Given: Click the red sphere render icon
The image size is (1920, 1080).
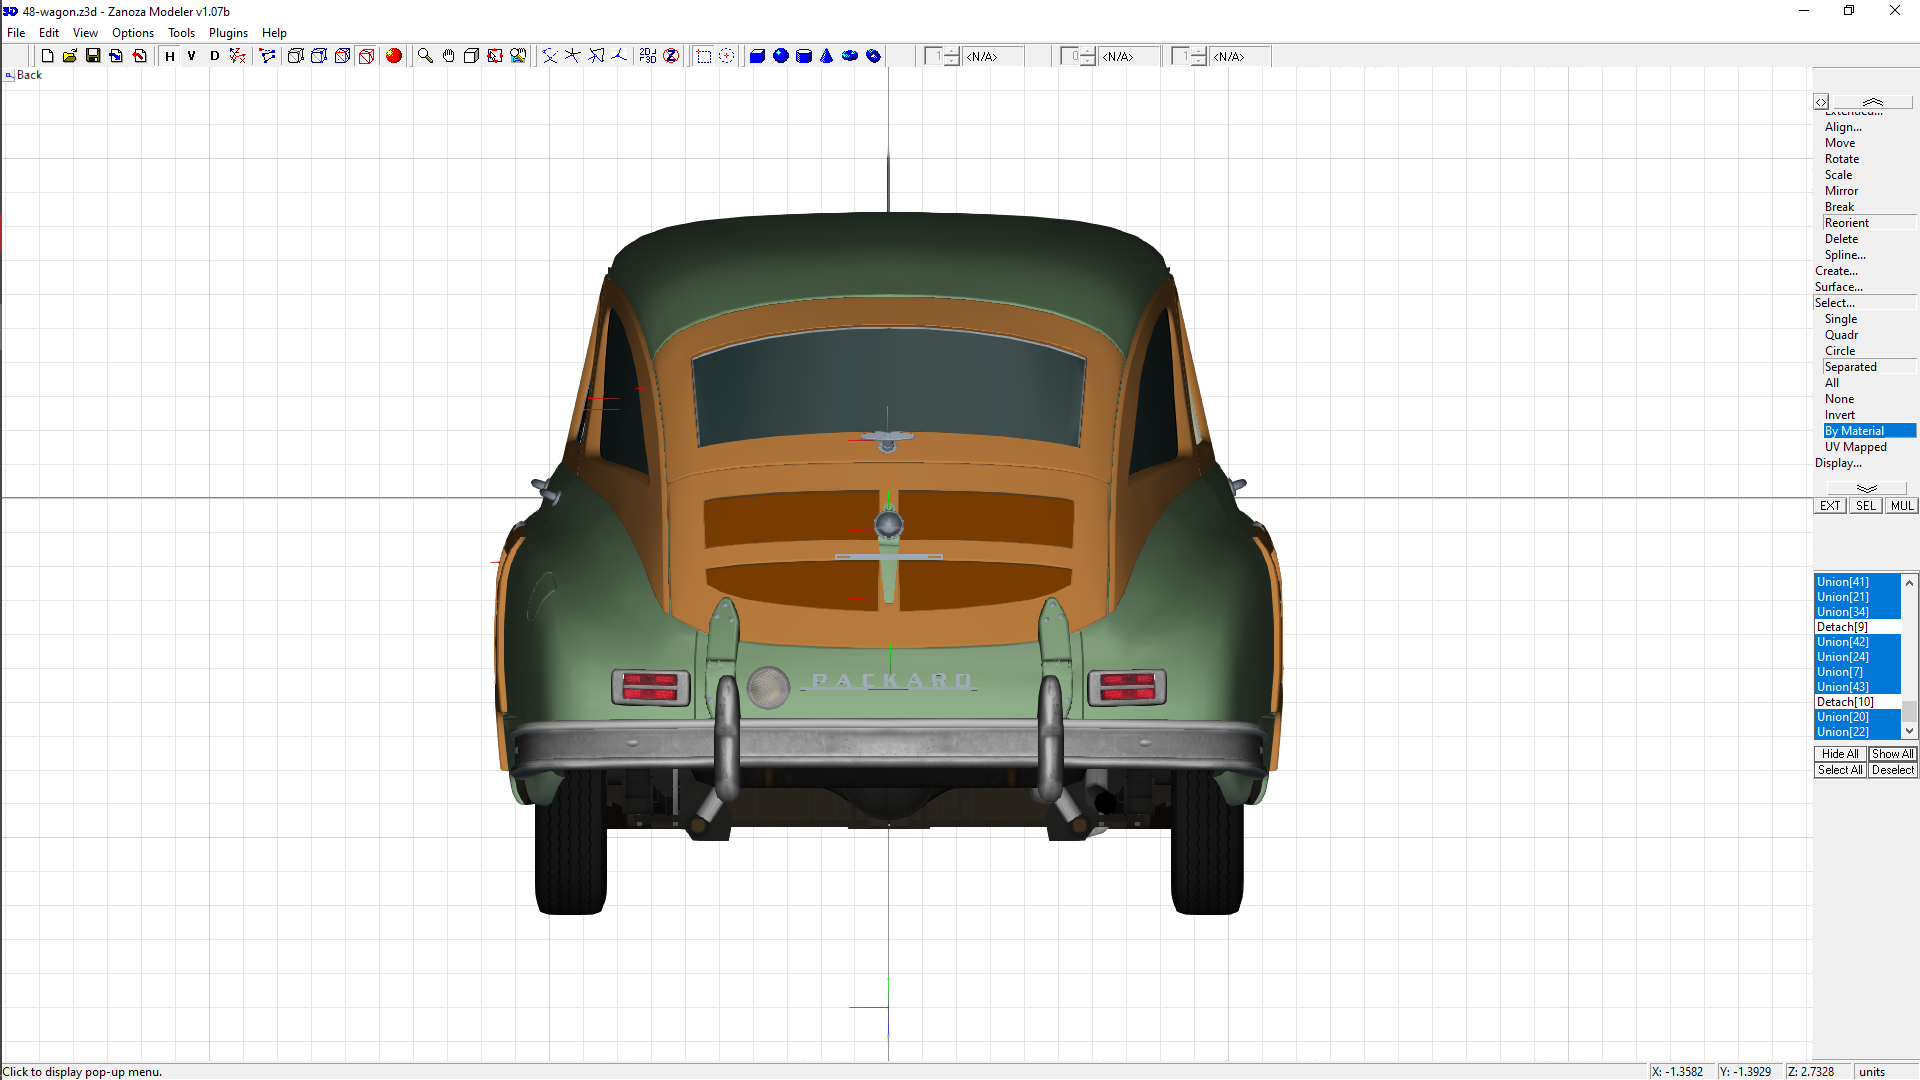Looking at the screenshot, I should (394, 56).
